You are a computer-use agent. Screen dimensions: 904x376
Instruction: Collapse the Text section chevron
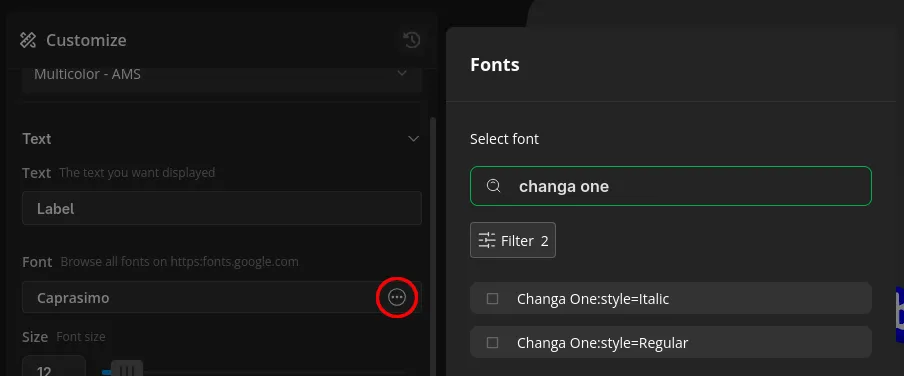tap(413, 139)
